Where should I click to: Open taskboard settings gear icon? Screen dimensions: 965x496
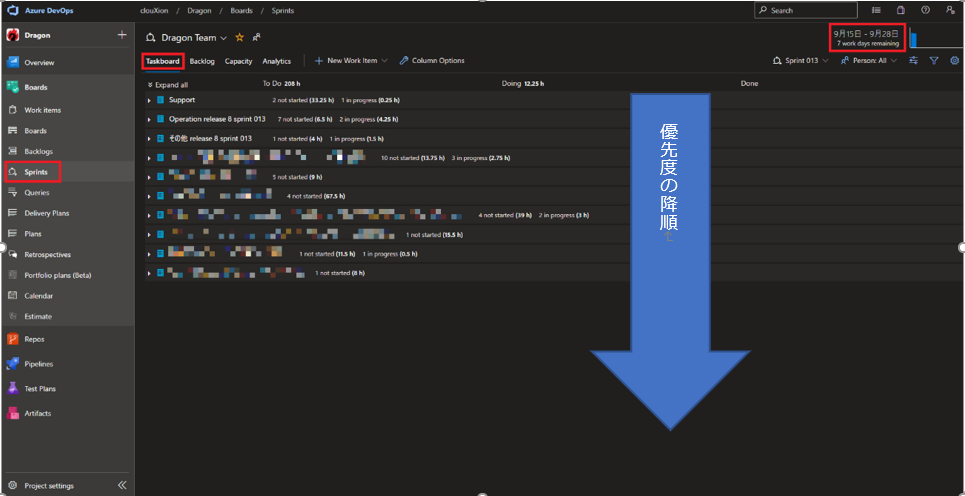[955, 61]
